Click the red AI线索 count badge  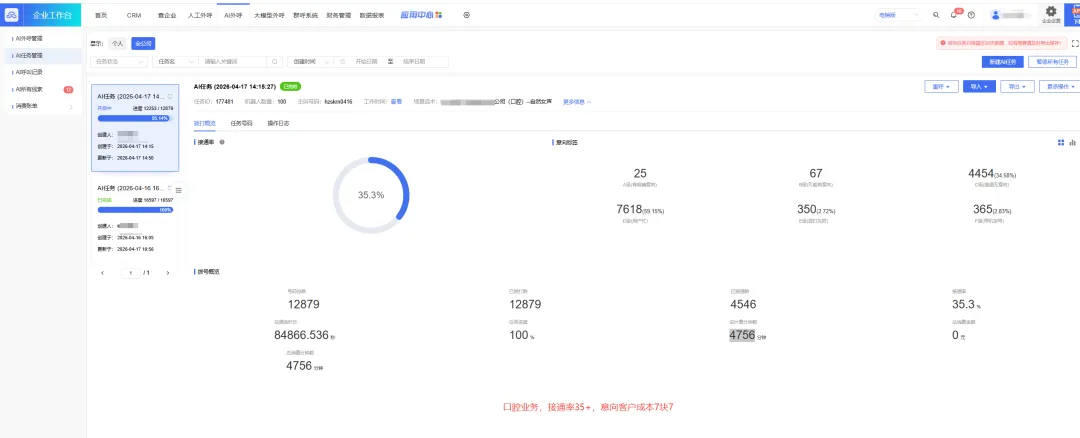pos(68,90)
